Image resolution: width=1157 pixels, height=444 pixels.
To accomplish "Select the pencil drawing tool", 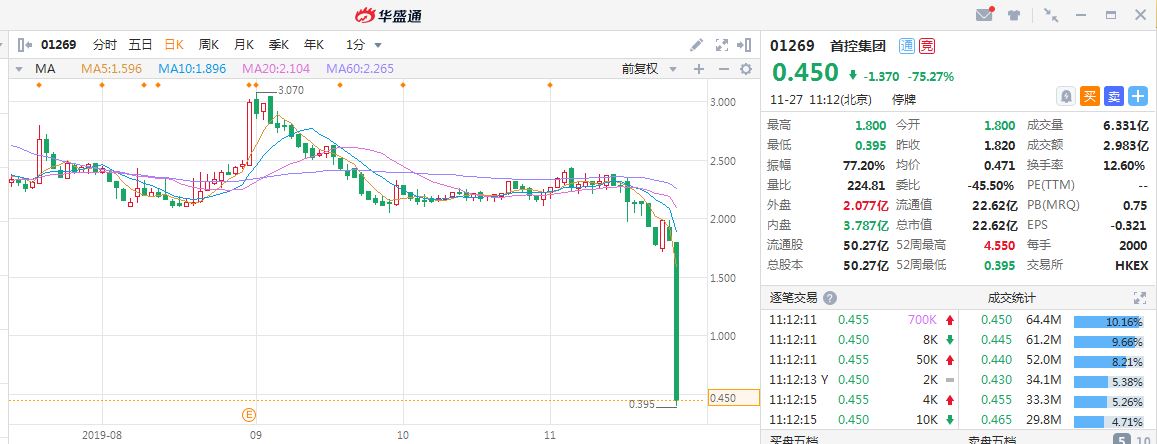I will point(697,45).
